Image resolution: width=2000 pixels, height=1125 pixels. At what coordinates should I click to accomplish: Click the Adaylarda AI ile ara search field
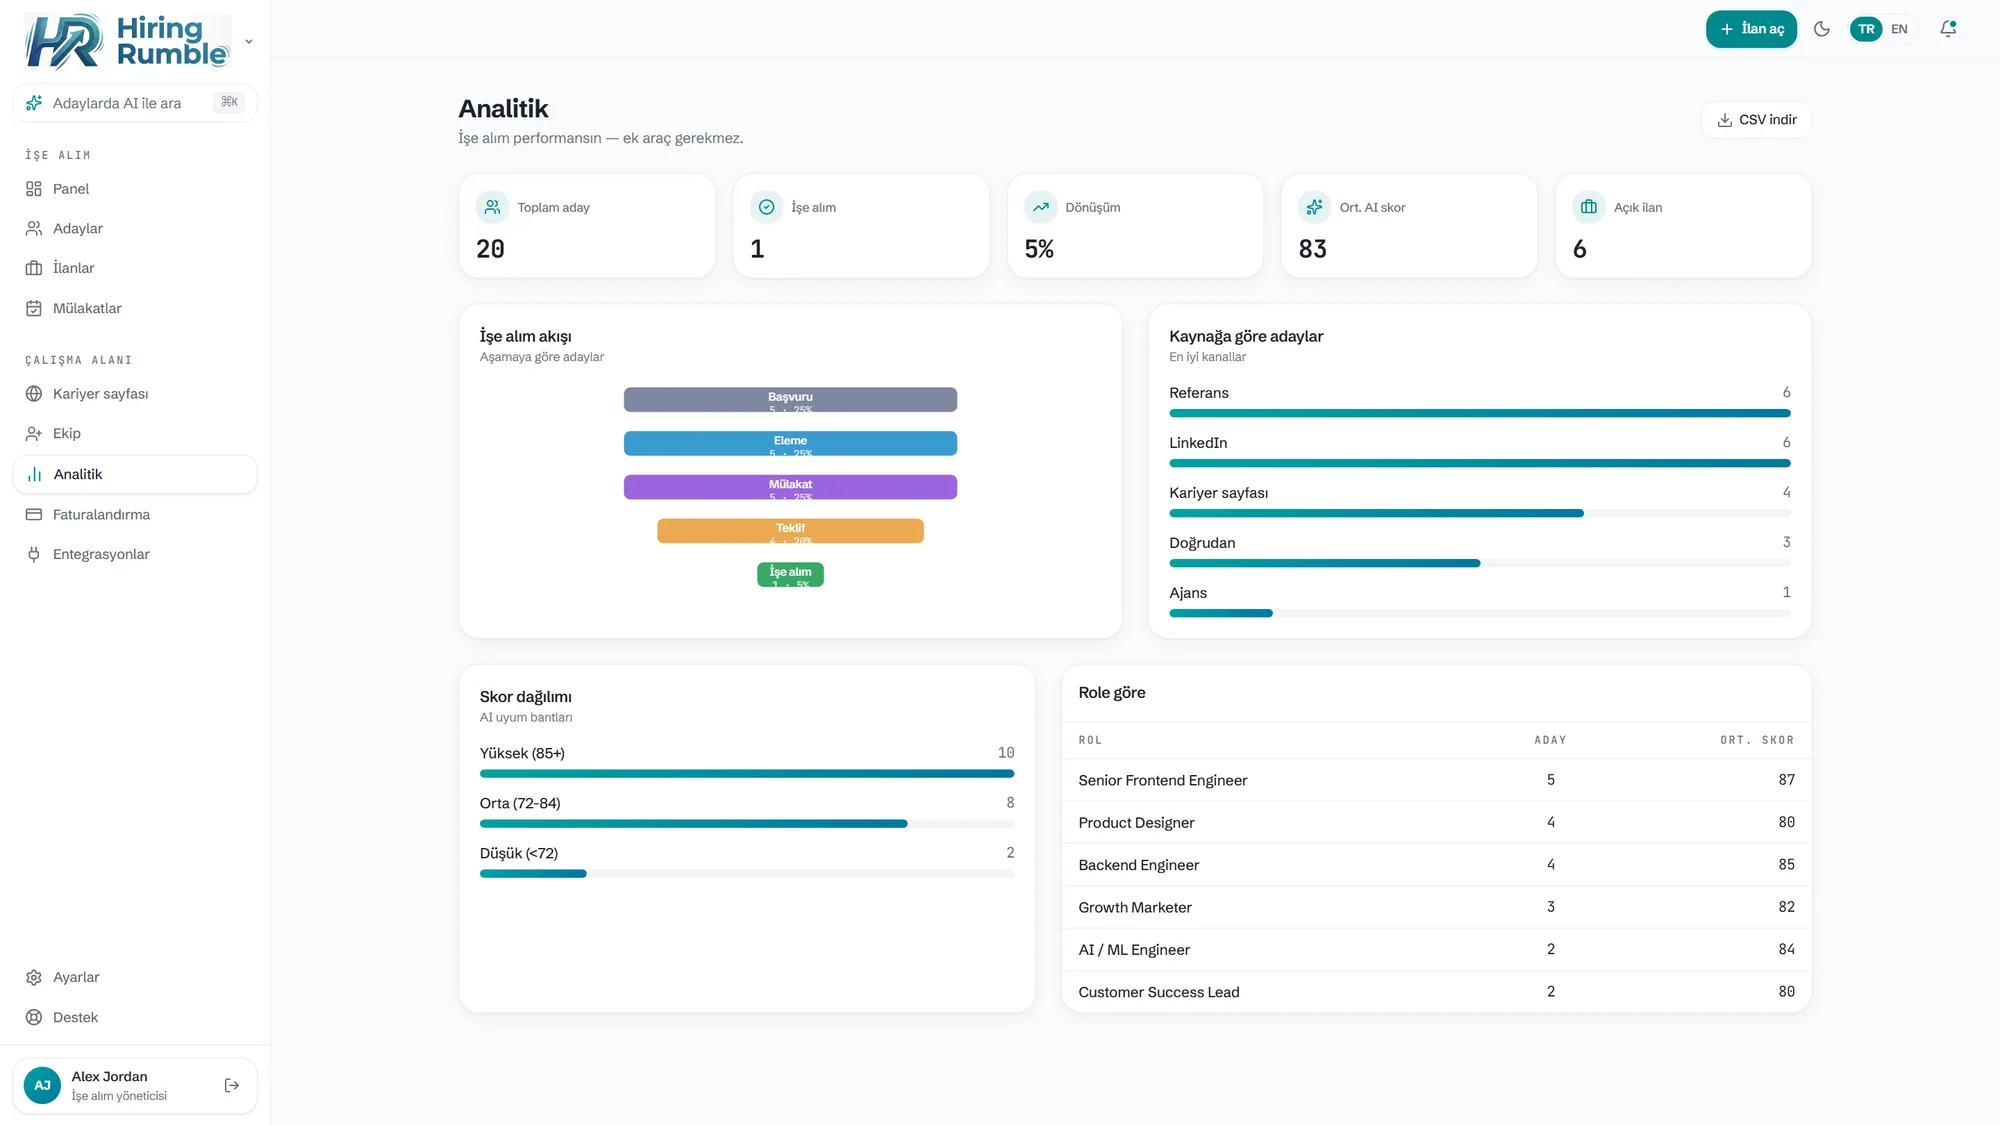pos(135,103)
